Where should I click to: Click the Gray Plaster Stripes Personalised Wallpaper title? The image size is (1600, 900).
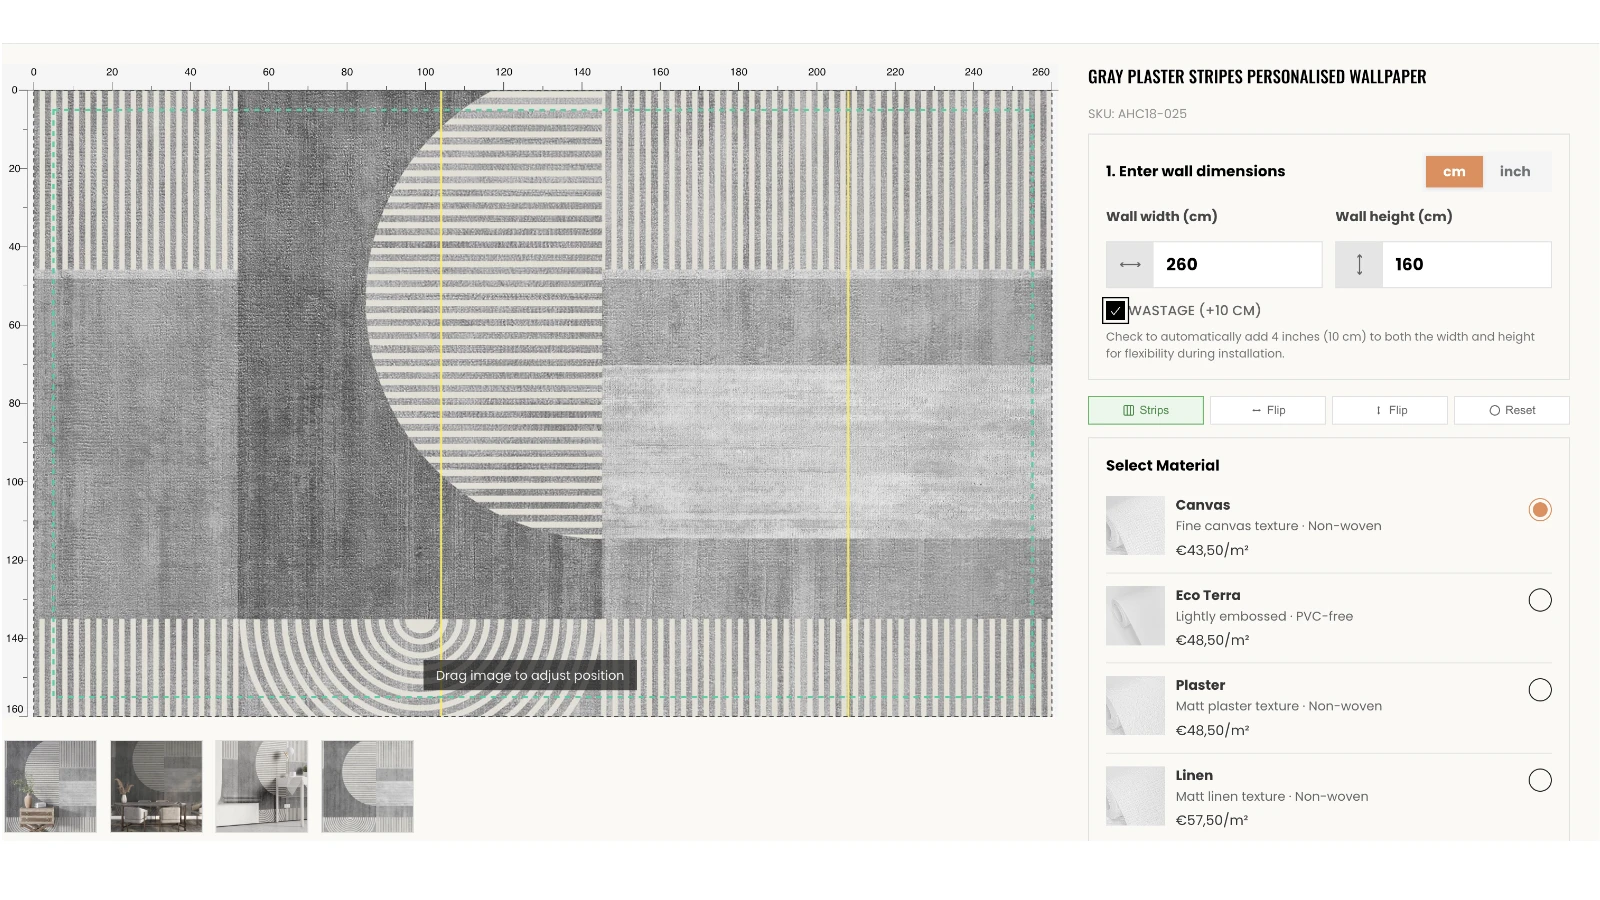1257,77
